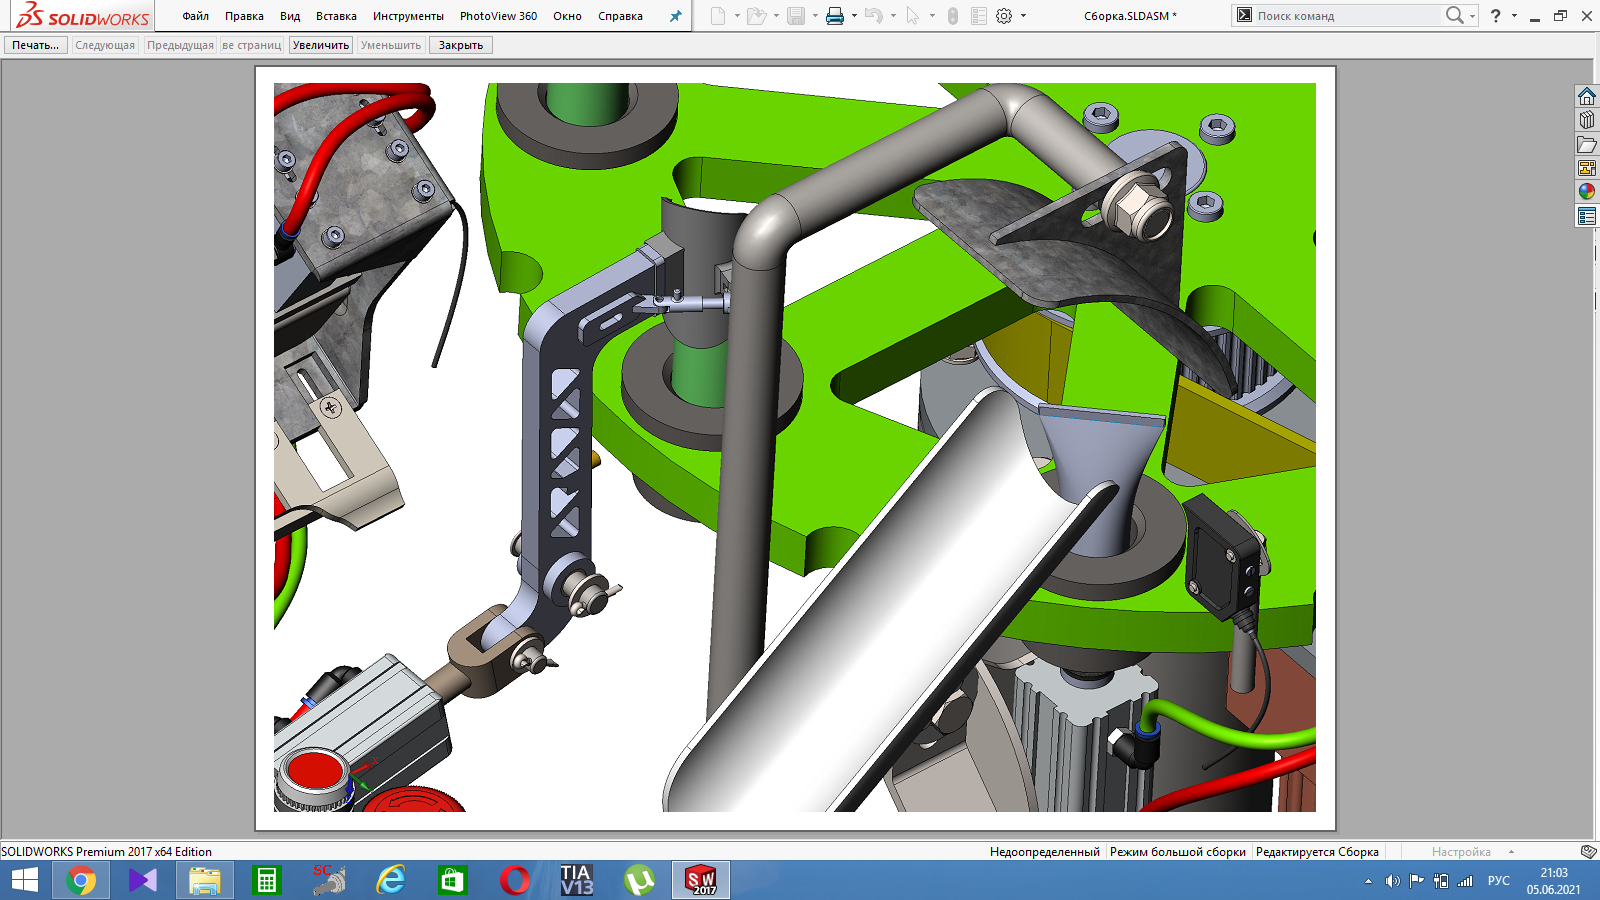Open an existing file

(757, 16)
